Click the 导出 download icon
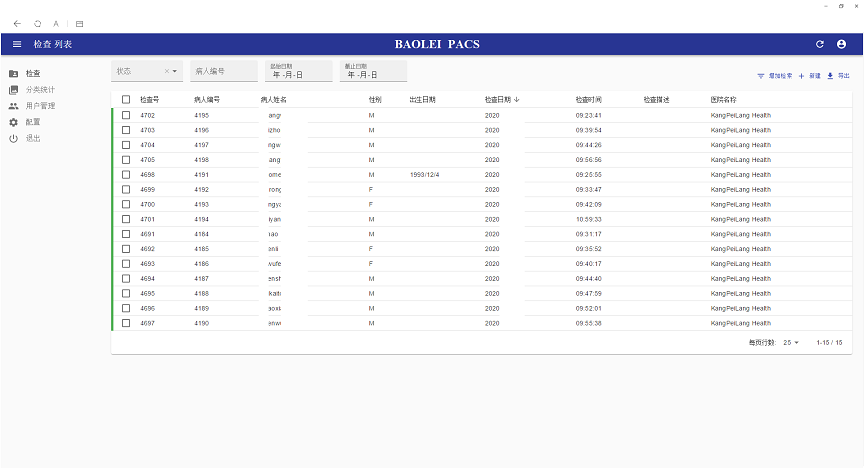 click(830, 76)
